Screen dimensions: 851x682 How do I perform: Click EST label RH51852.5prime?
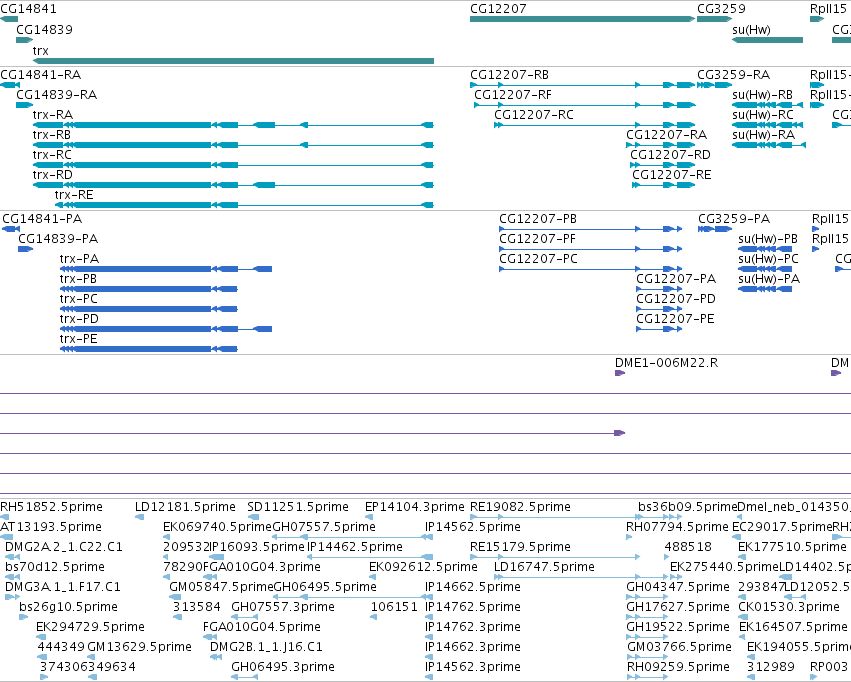(x=52, y=507)
